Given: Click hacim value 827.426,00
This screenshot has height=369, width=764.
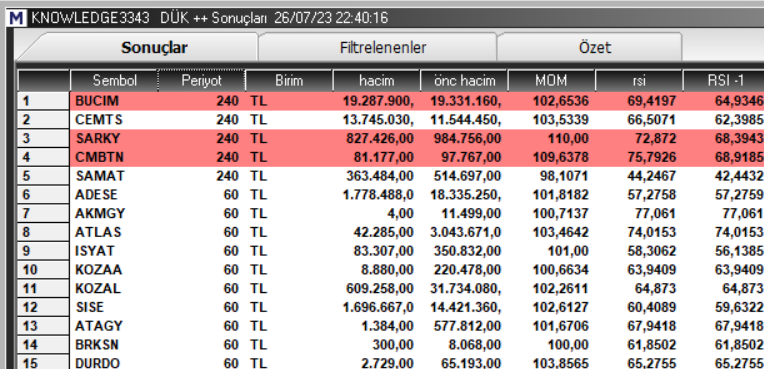Looking at the screenshot, I should click(380, 139).
